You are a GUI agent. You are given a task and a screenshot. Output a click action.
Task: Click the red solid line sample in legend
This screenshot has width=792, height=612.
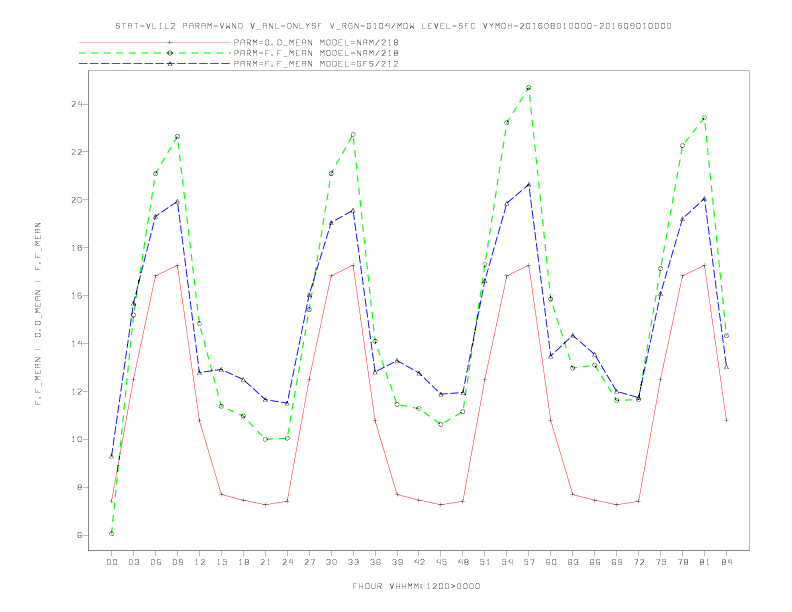point(155,42)
